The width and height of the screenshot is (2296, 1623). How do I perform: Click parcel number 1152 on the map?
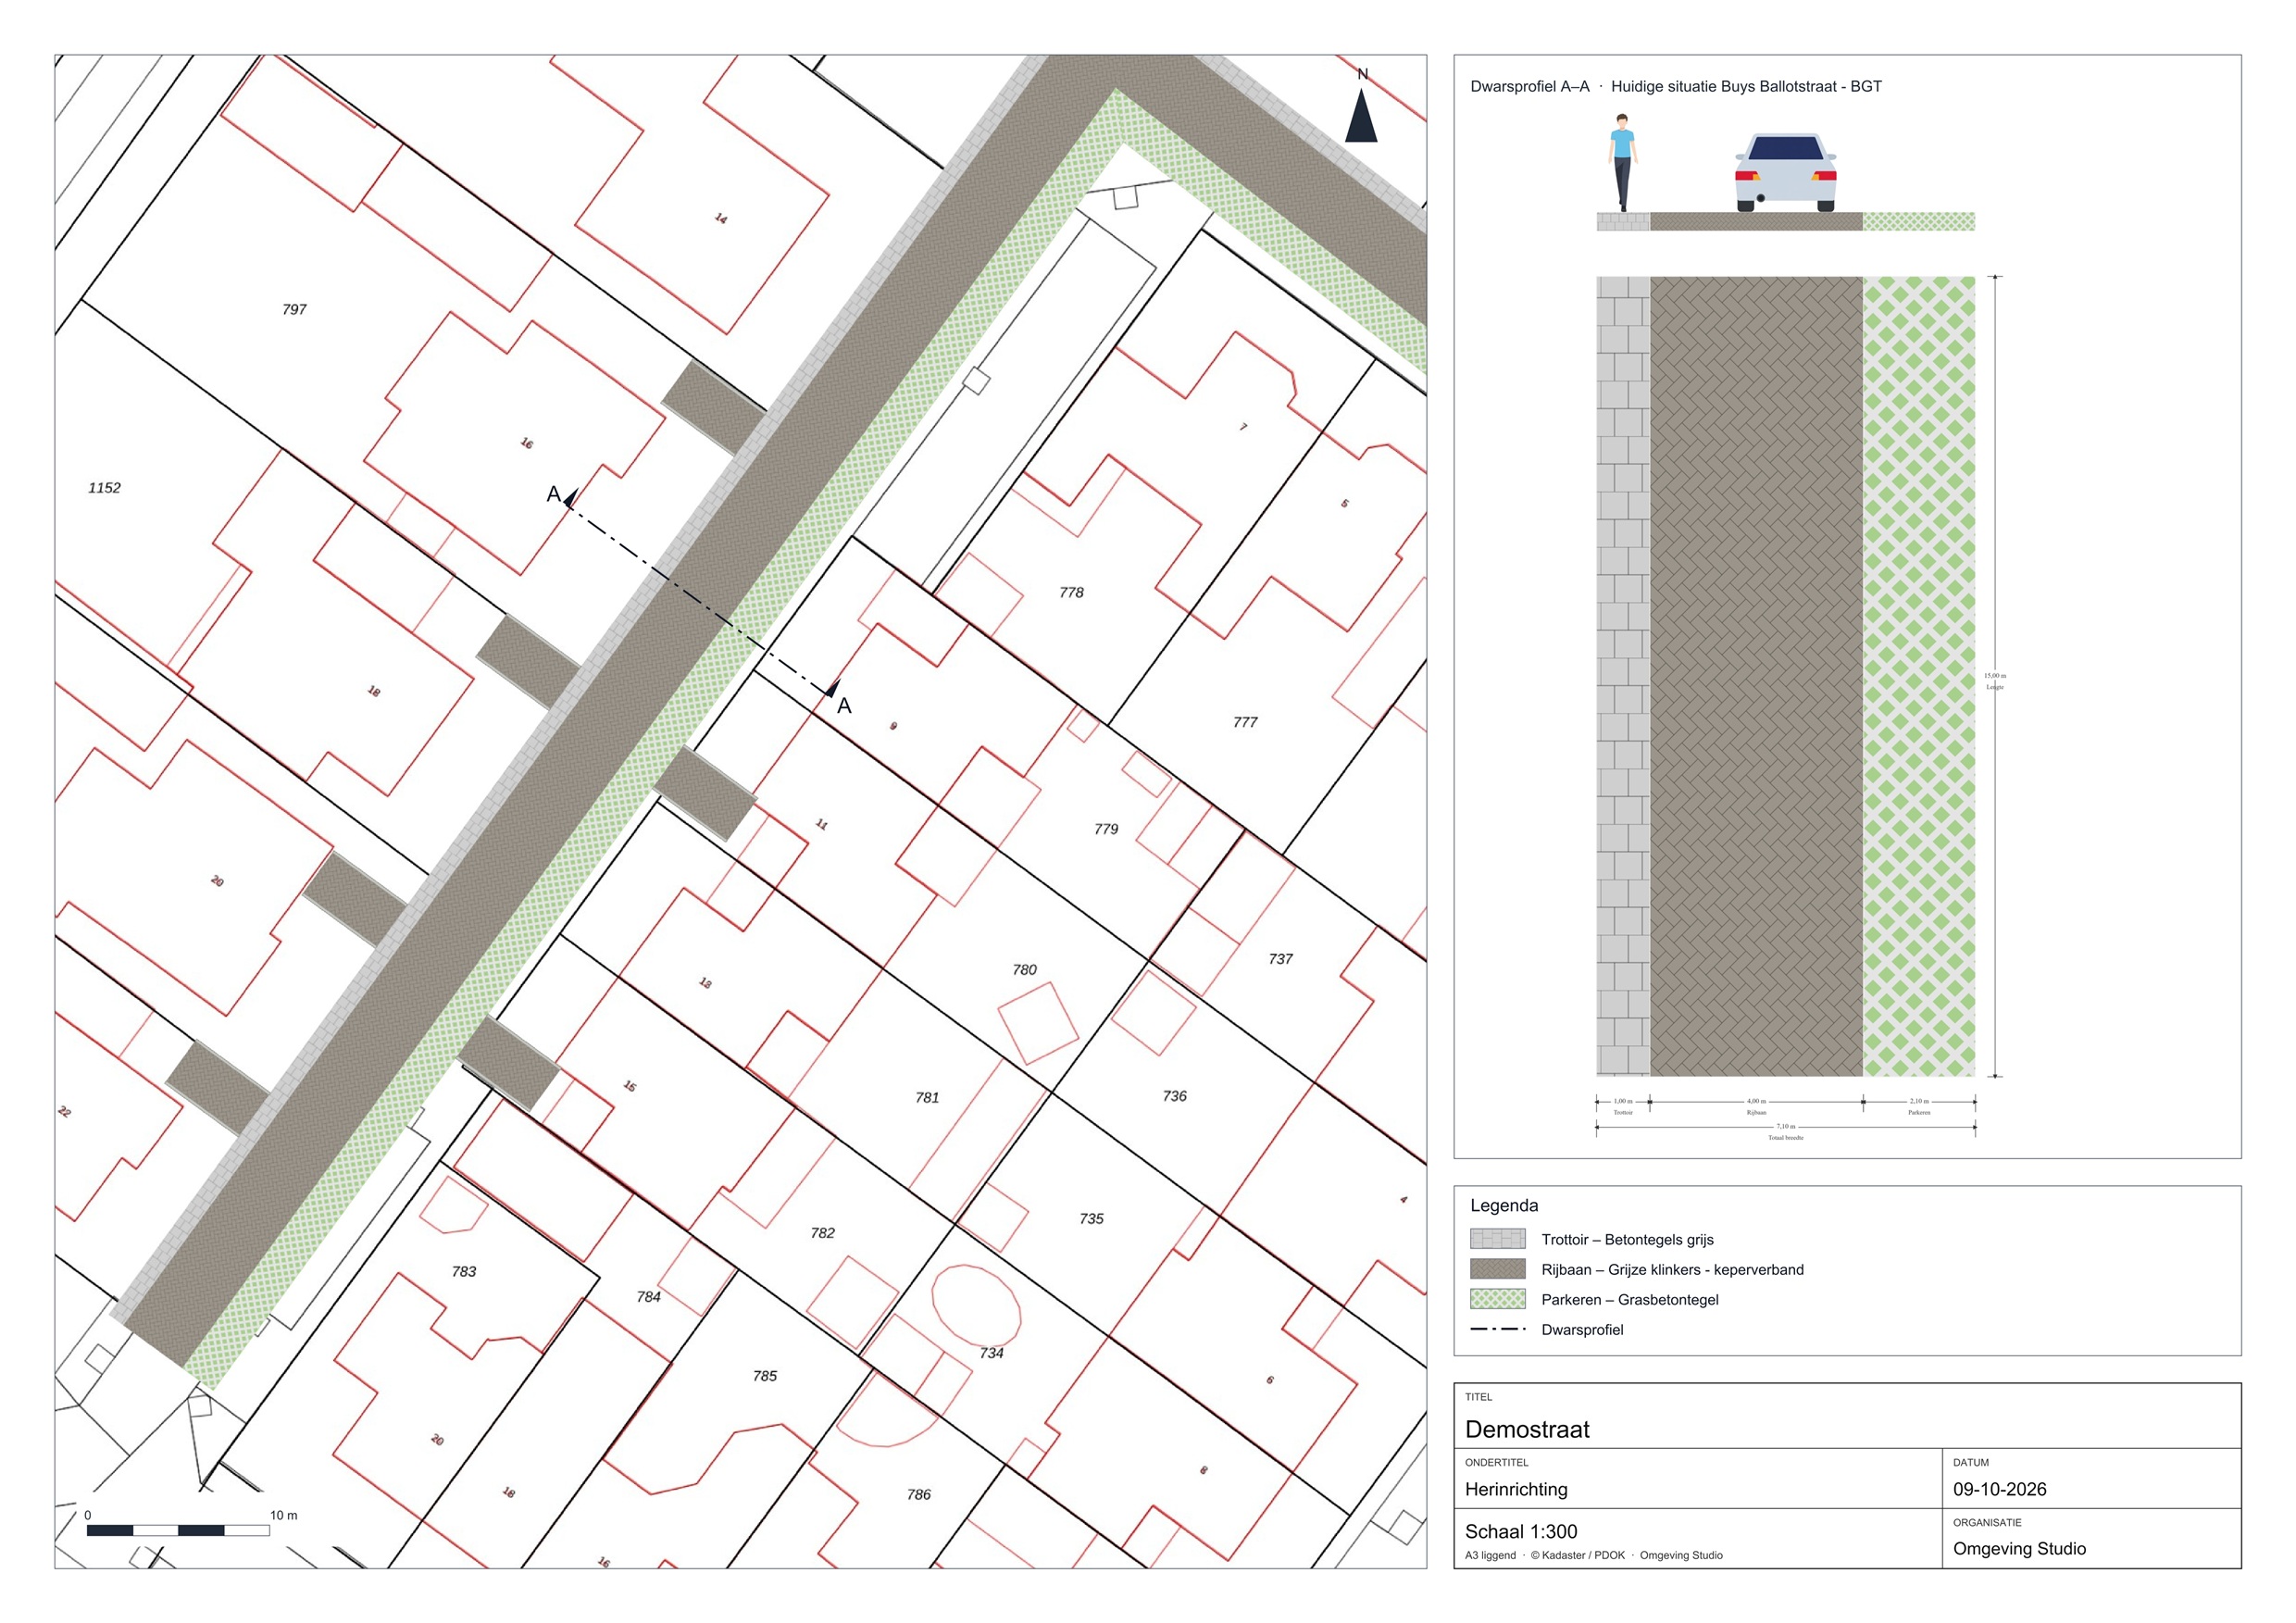[x=104, y=488]
